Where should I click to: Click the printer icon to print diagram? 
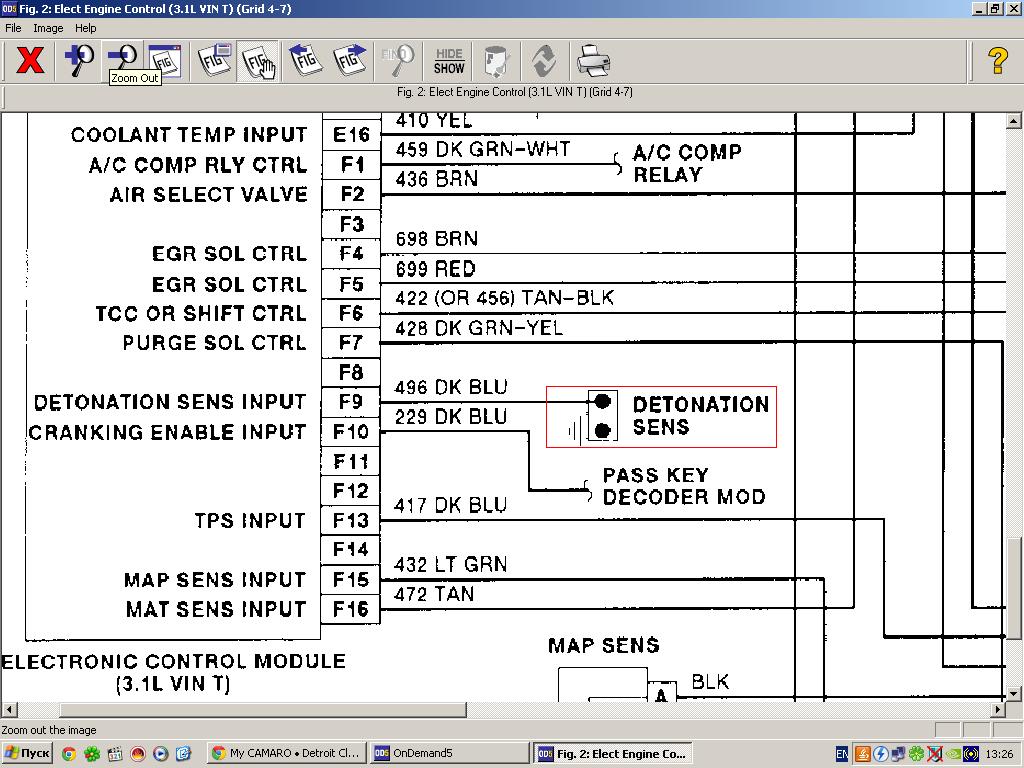593,61
